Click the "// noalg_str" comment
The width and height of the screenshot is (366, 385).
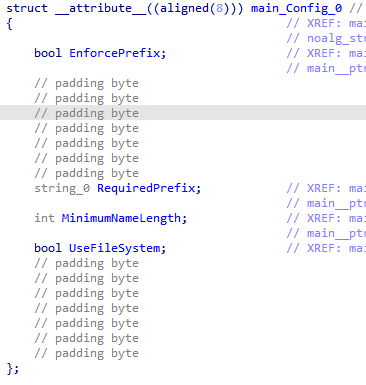tap(326, 38)
